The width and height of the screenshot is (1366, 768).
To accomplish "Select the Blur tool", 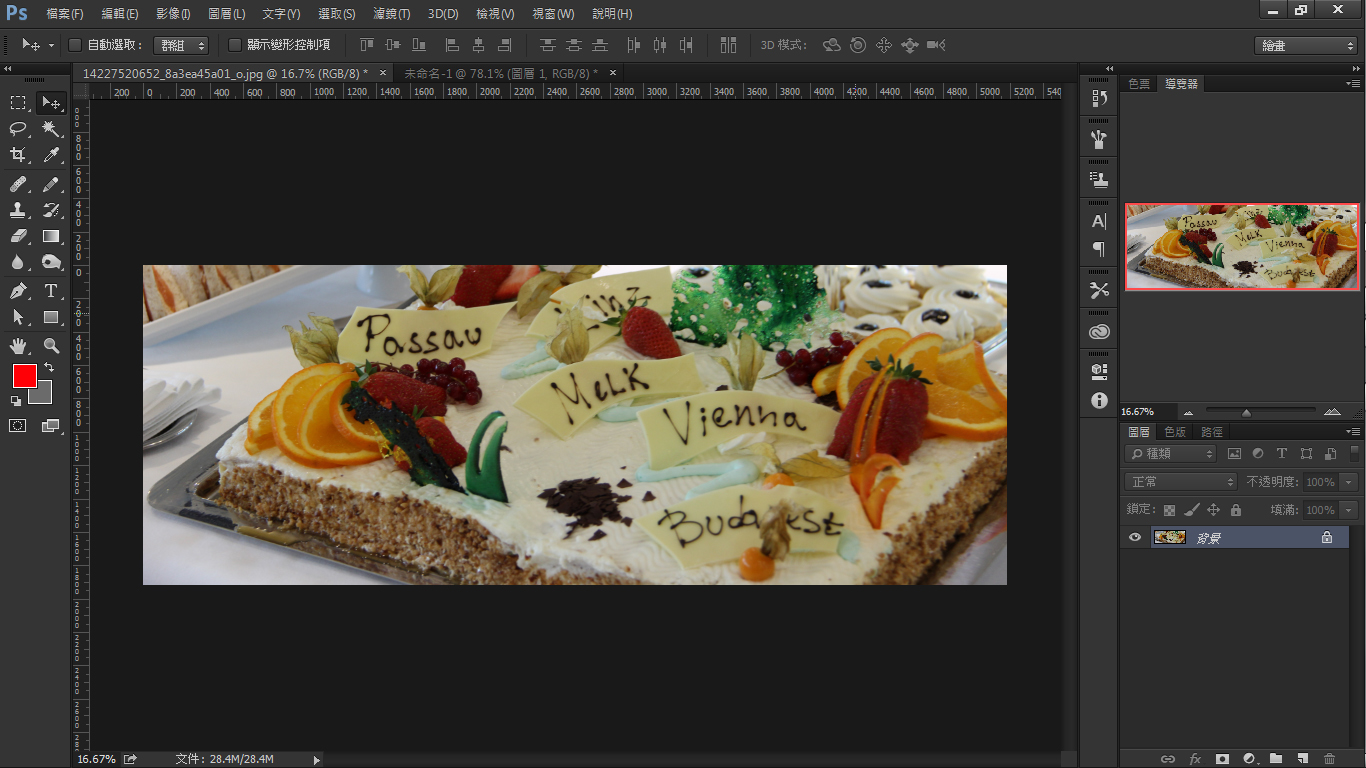I will point(18,262).
